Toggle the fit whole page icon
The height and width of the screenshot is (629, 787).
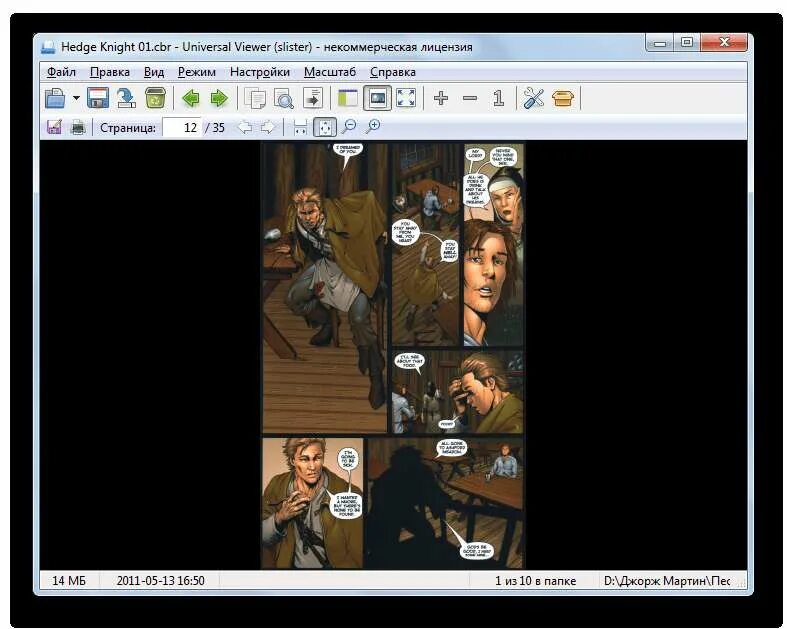pyautogui.click(x=325, y=128)
